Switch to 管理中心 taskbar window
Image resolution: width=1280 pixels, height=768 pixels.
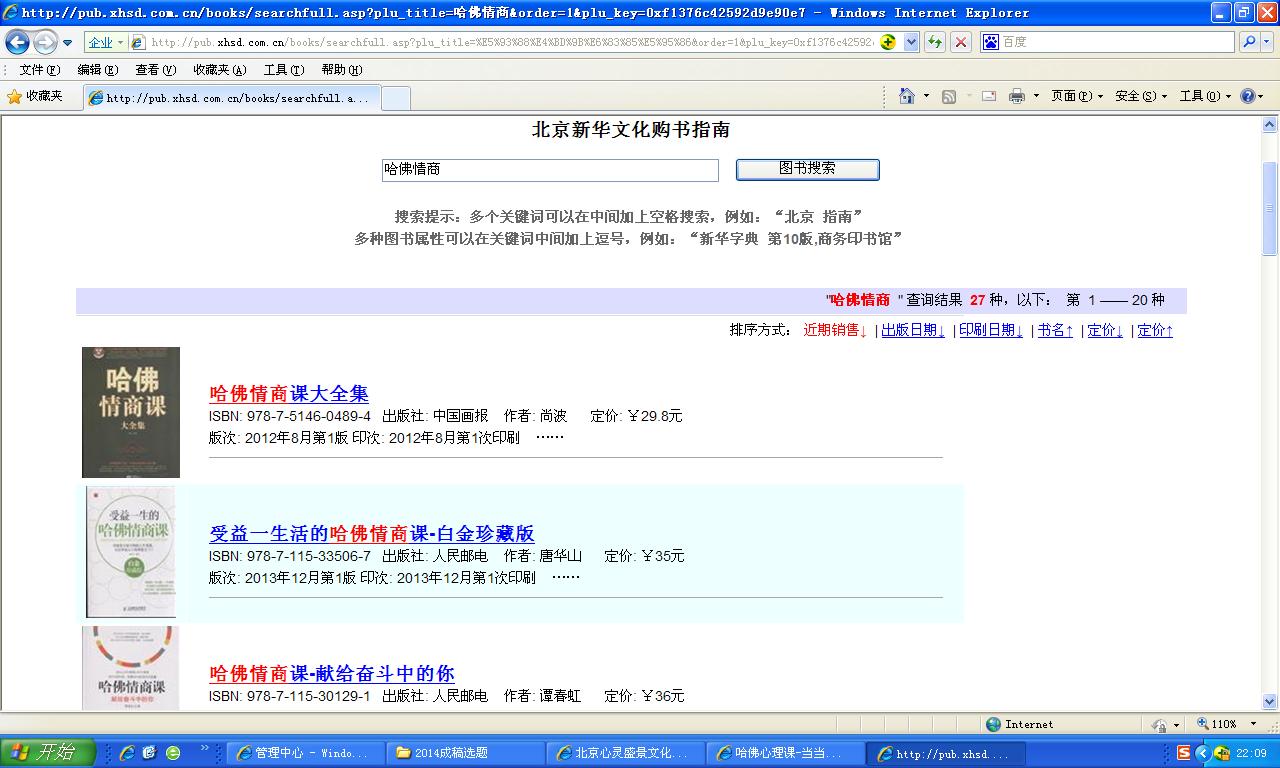305,753
